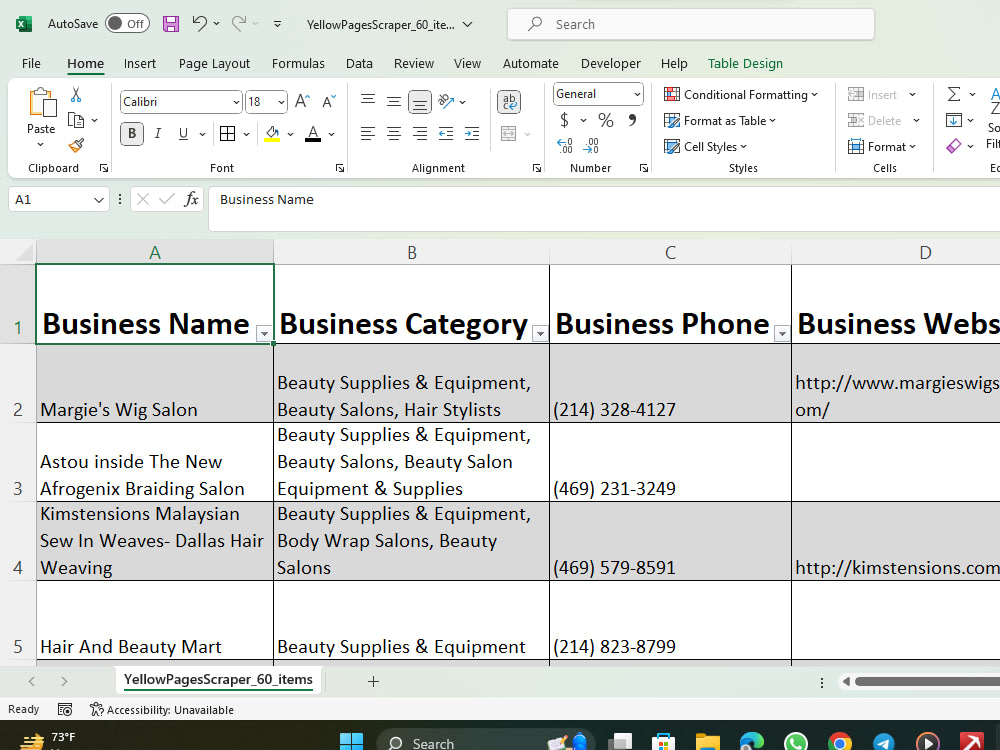Center text horizontally

click(x=393, y=133)
